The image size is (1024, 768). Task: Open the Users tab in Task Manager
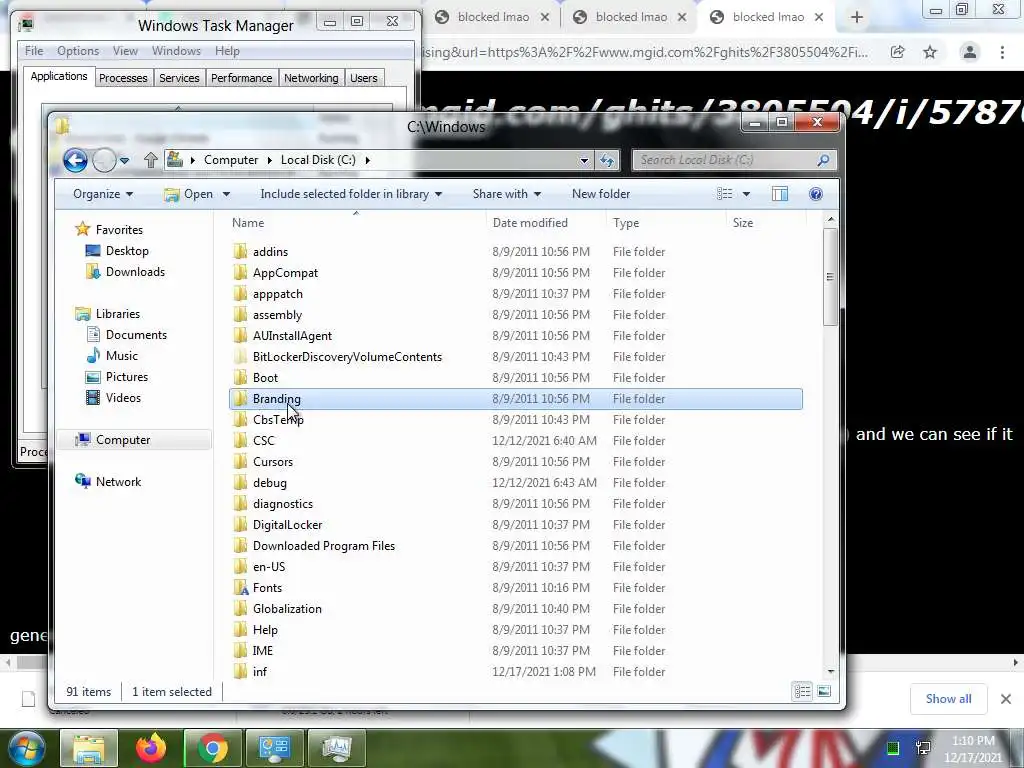363,78
